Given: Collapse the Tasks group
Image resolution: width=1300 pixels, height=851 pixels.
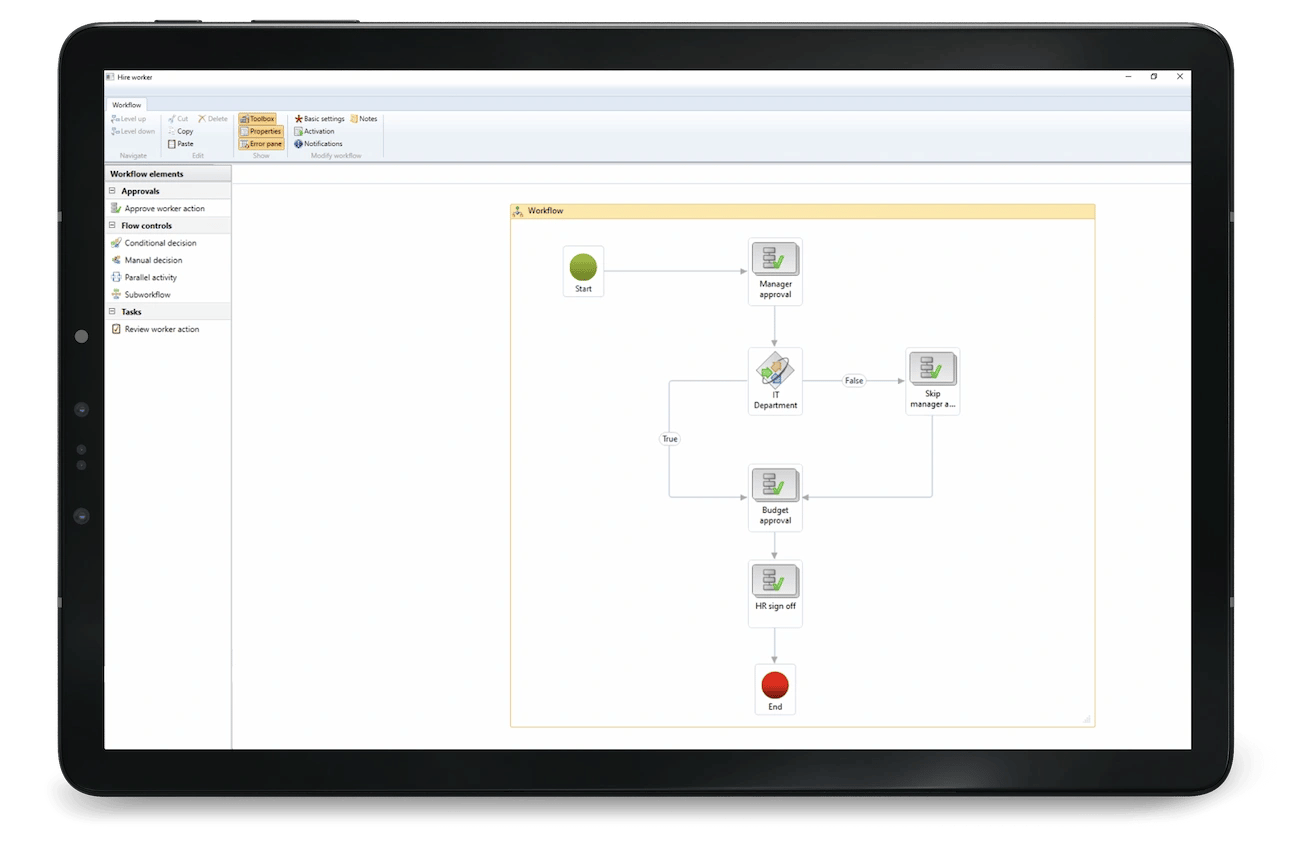Looking at the screenshot, I should pos(112,312).
